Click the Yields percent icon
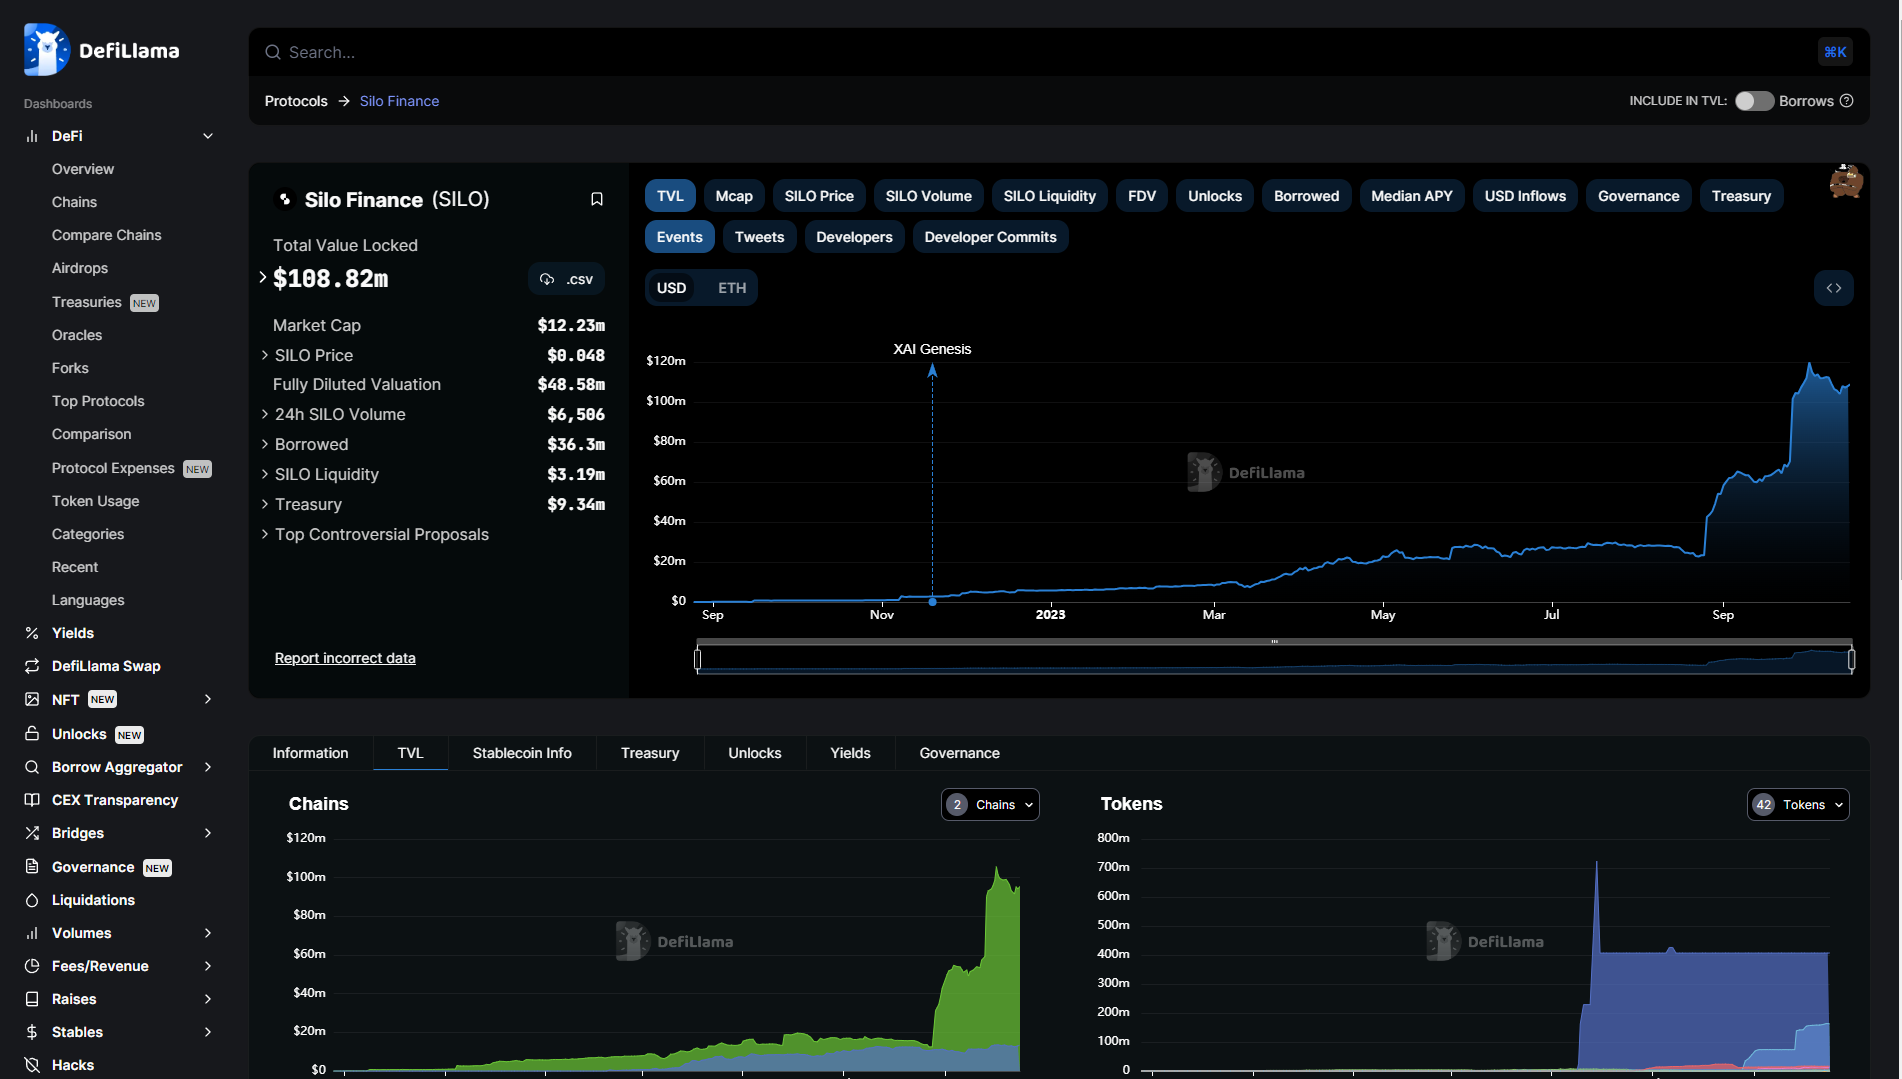This screenshot has height=1079, width=1902. 32,633
